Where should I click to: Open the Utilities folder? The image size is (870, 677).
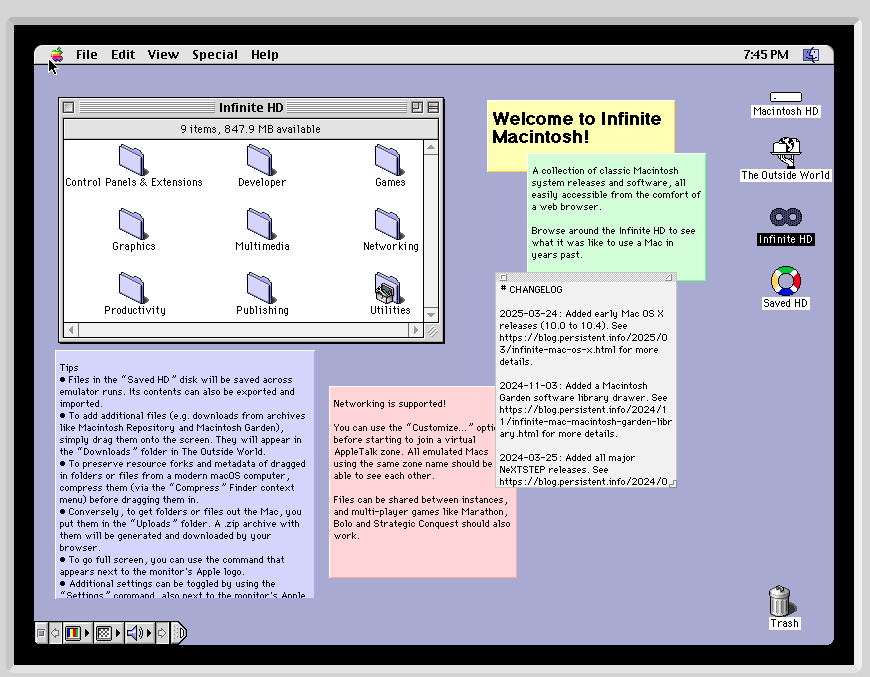[389, 292]
